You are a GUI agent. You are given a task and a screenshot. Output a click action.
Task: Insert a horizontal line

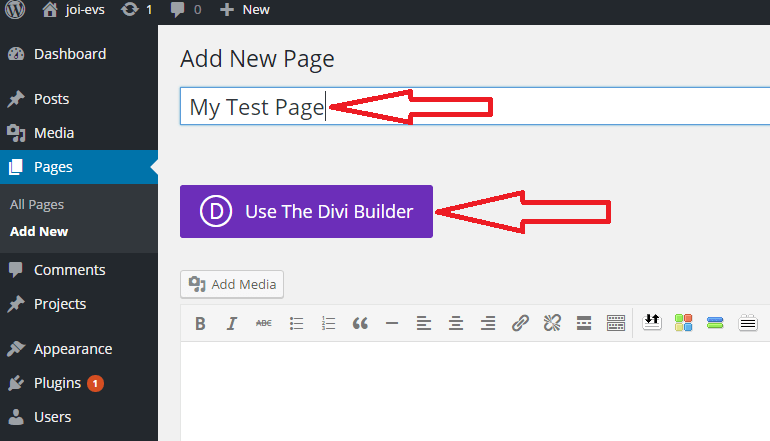pos(392,323)
